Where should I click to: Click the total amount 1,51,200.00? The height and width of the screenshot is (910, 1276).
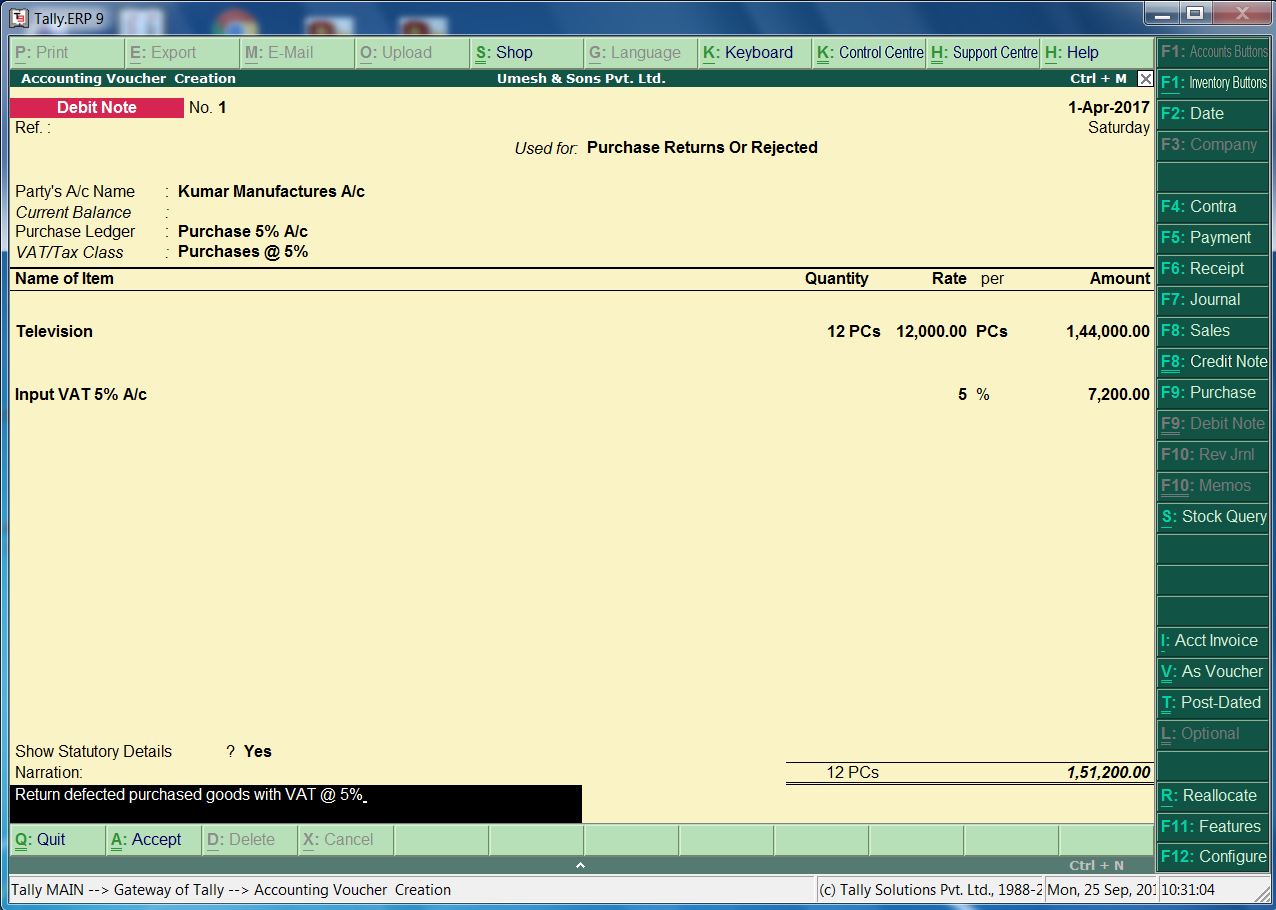coord(1109,773)
